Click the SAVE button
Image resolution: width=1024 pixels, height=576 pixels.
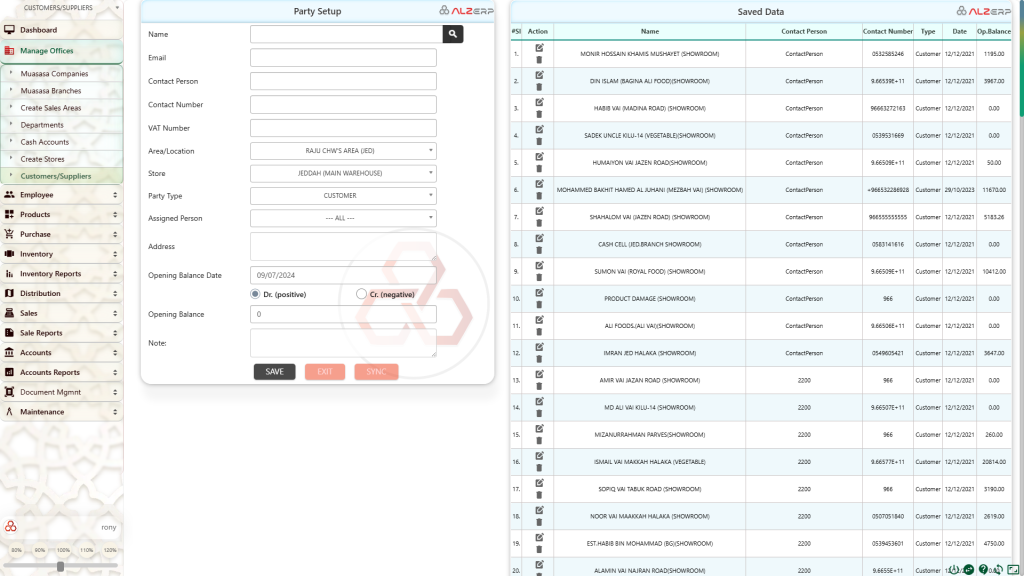click(274, 372)
